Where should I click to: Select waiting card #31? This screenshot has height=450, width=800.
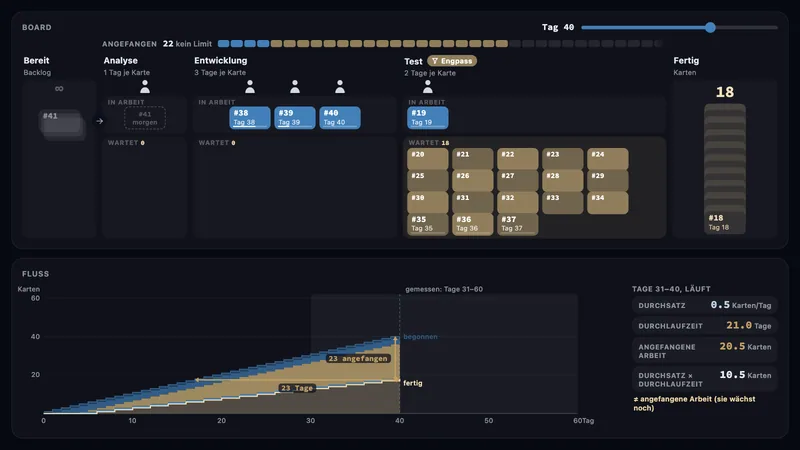[x=472, y=203]
